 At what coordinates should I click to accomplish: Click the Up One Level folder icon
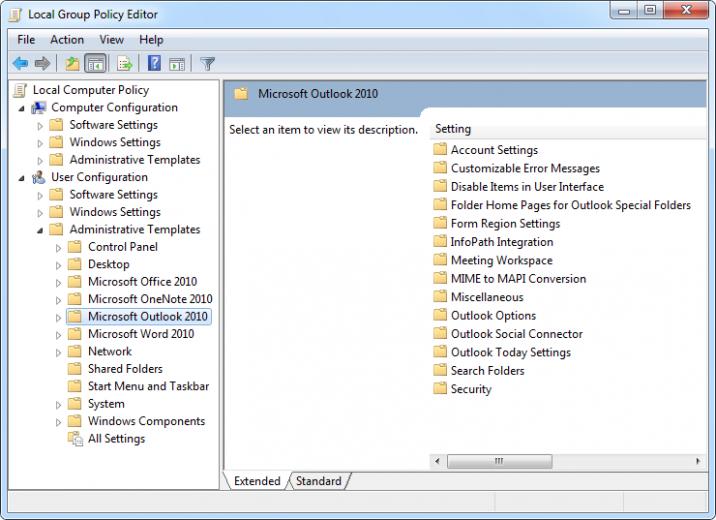point(72,63)
